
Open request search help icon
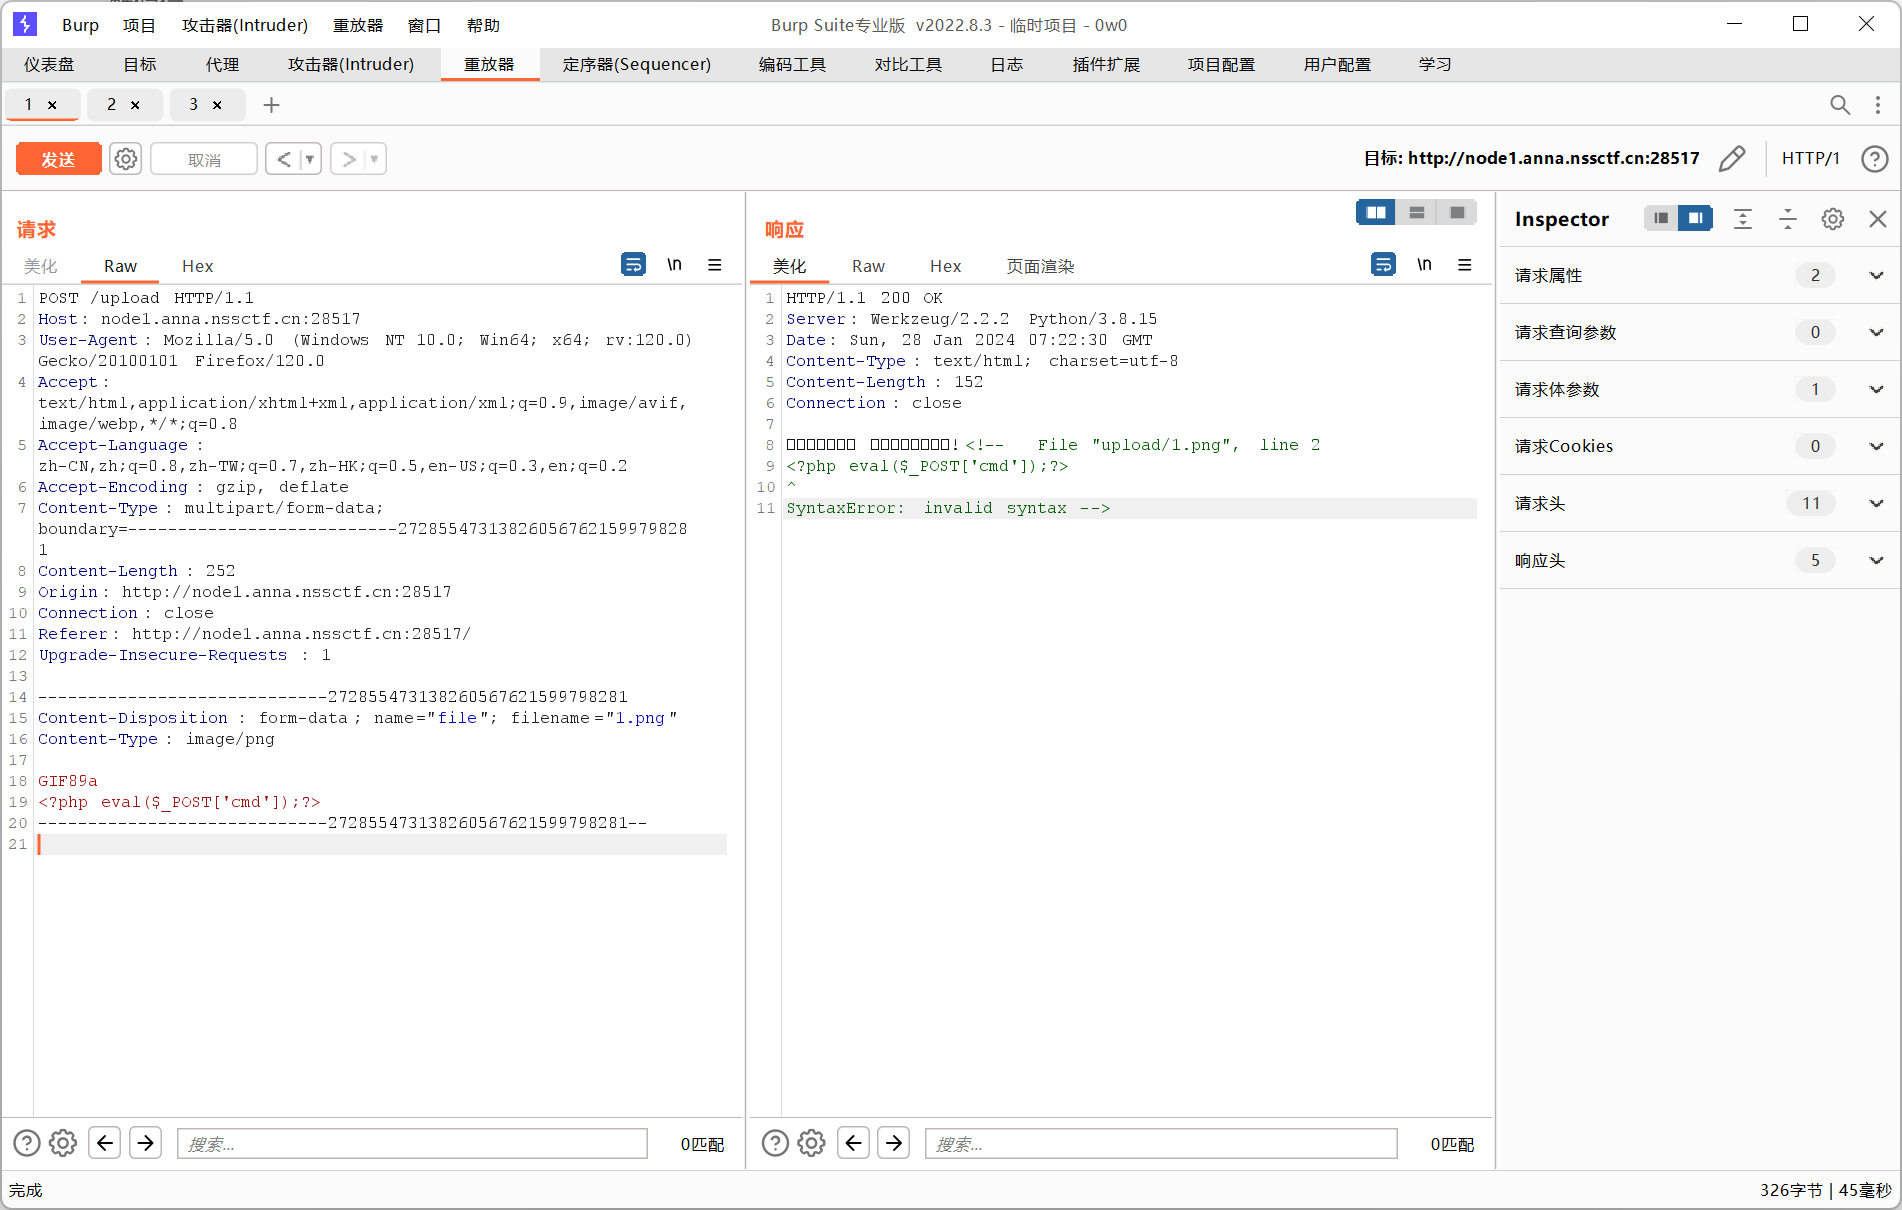pyautogui.click(x=27, y=1143)
